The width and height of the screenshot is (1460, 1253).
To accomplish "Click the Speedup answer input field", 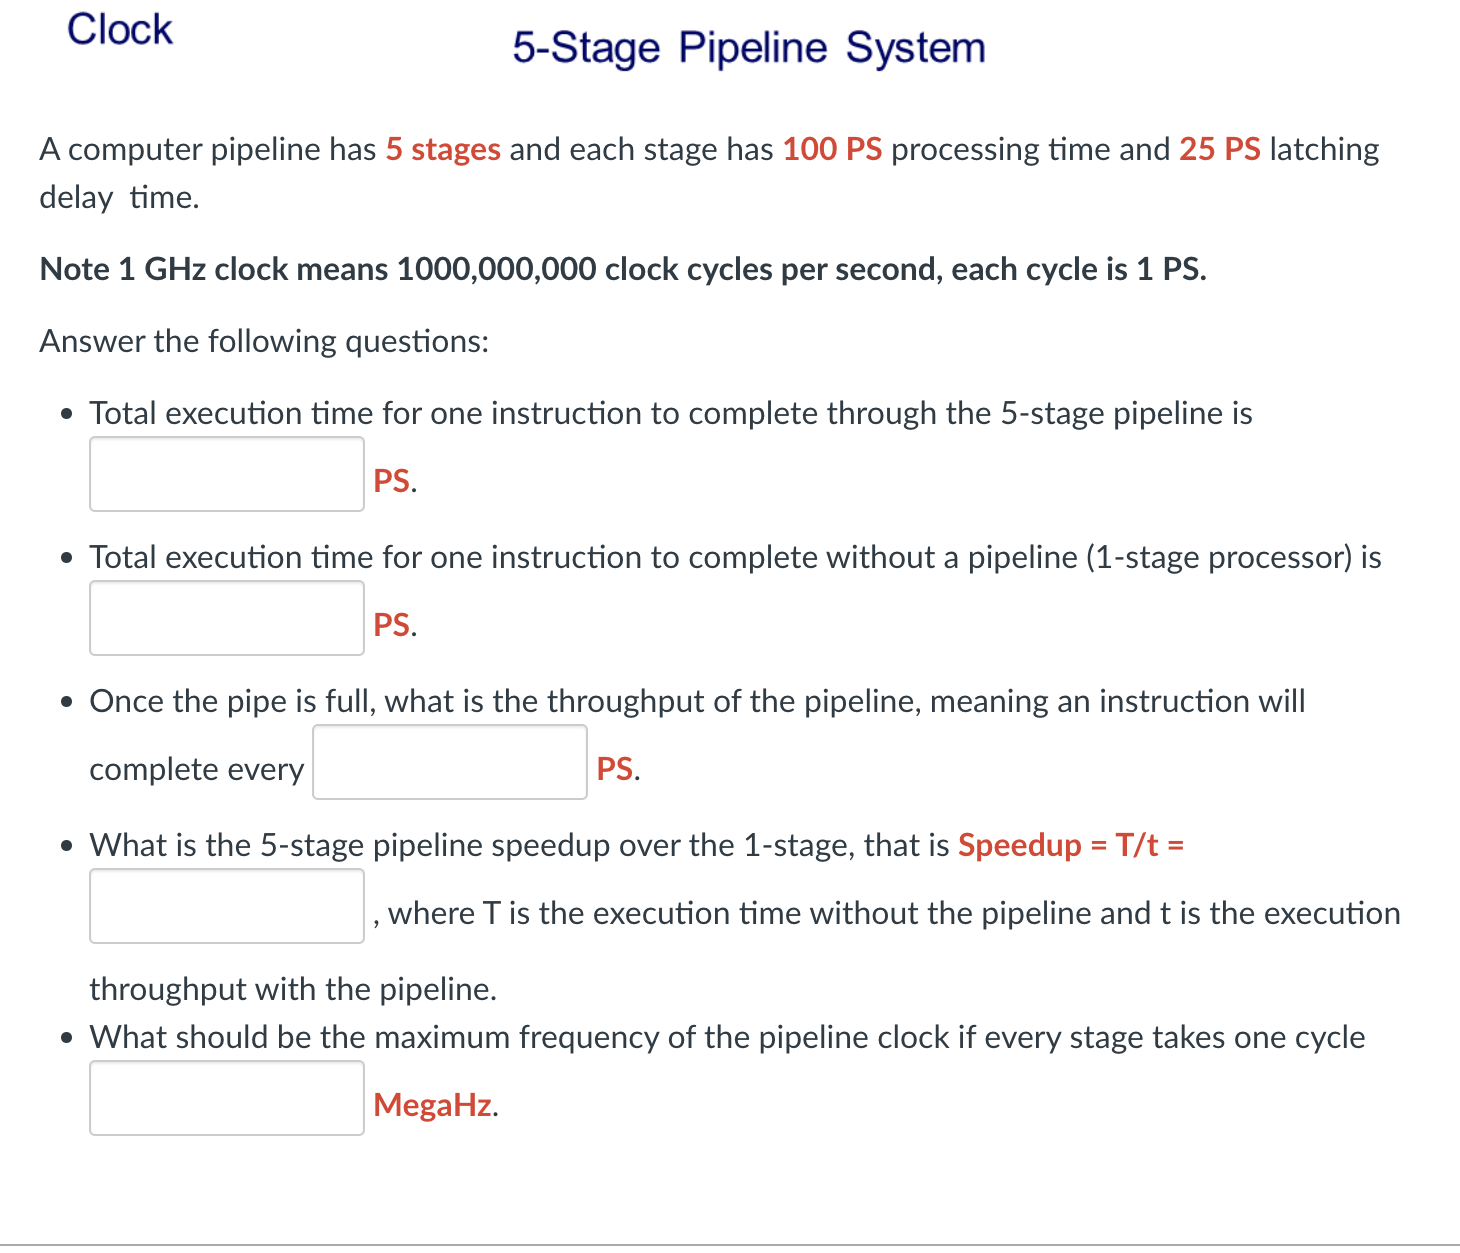I will pos(226,906).
